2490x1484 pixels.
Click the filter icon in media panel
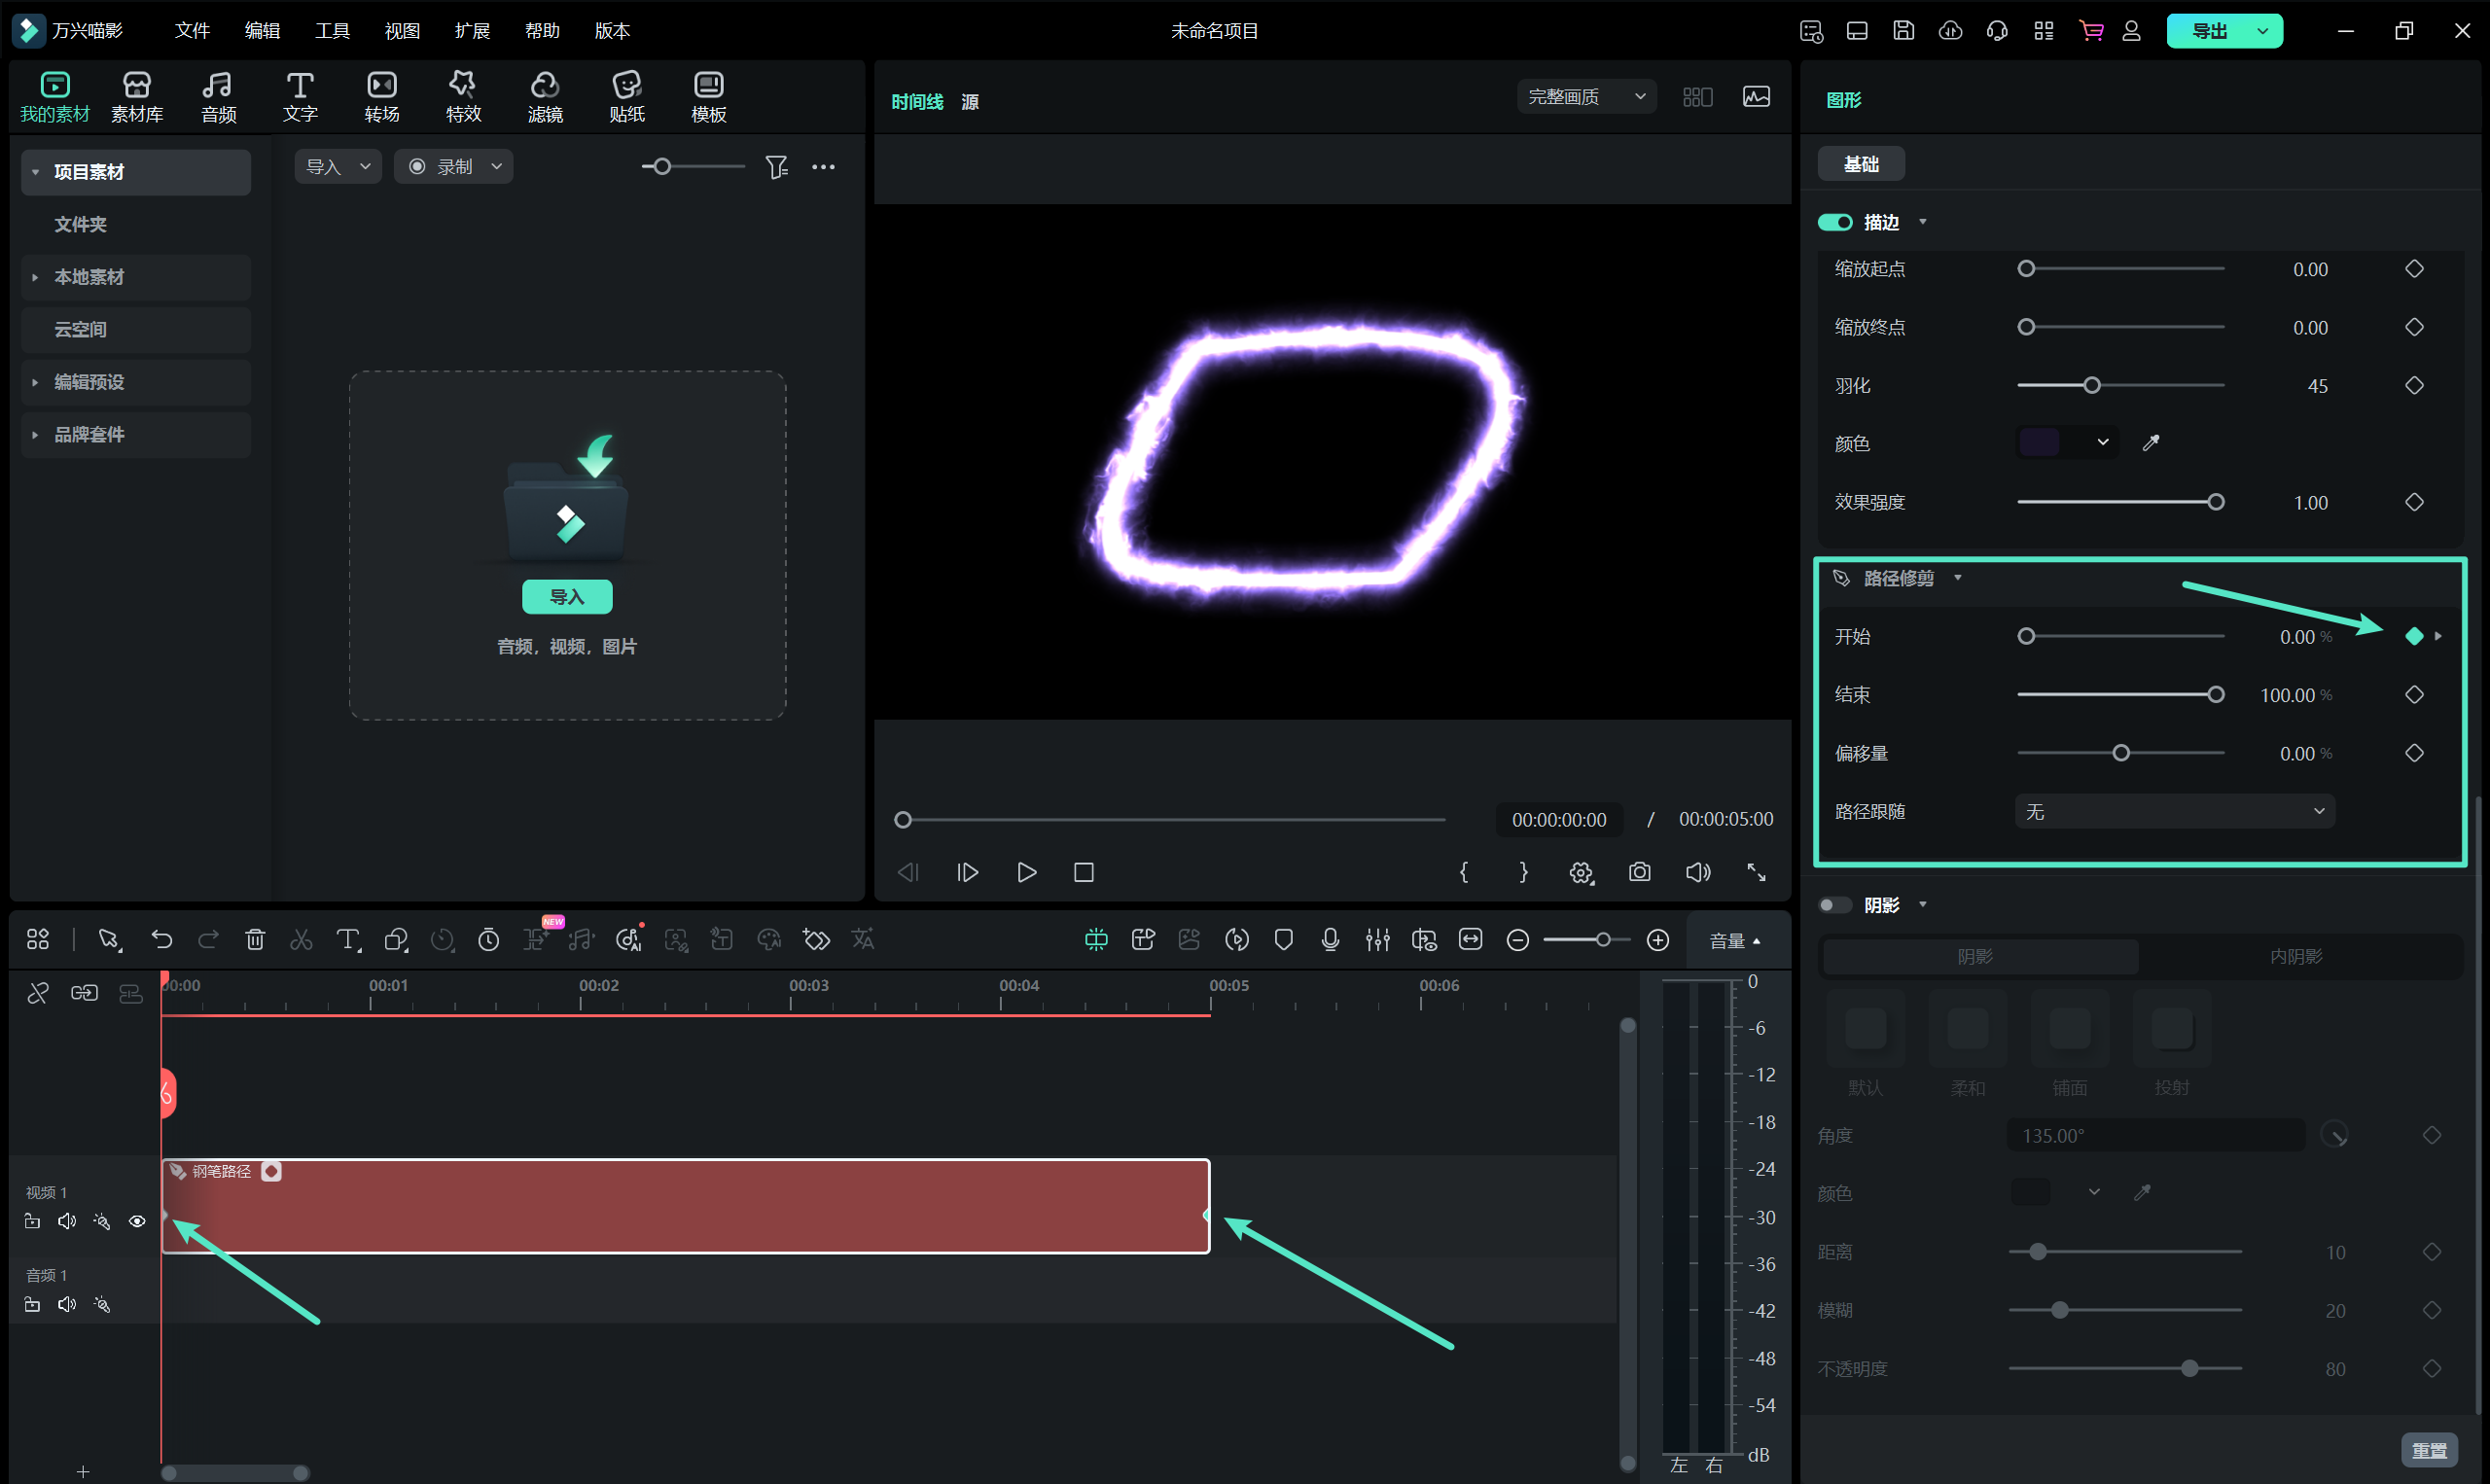tap(776, 167)
